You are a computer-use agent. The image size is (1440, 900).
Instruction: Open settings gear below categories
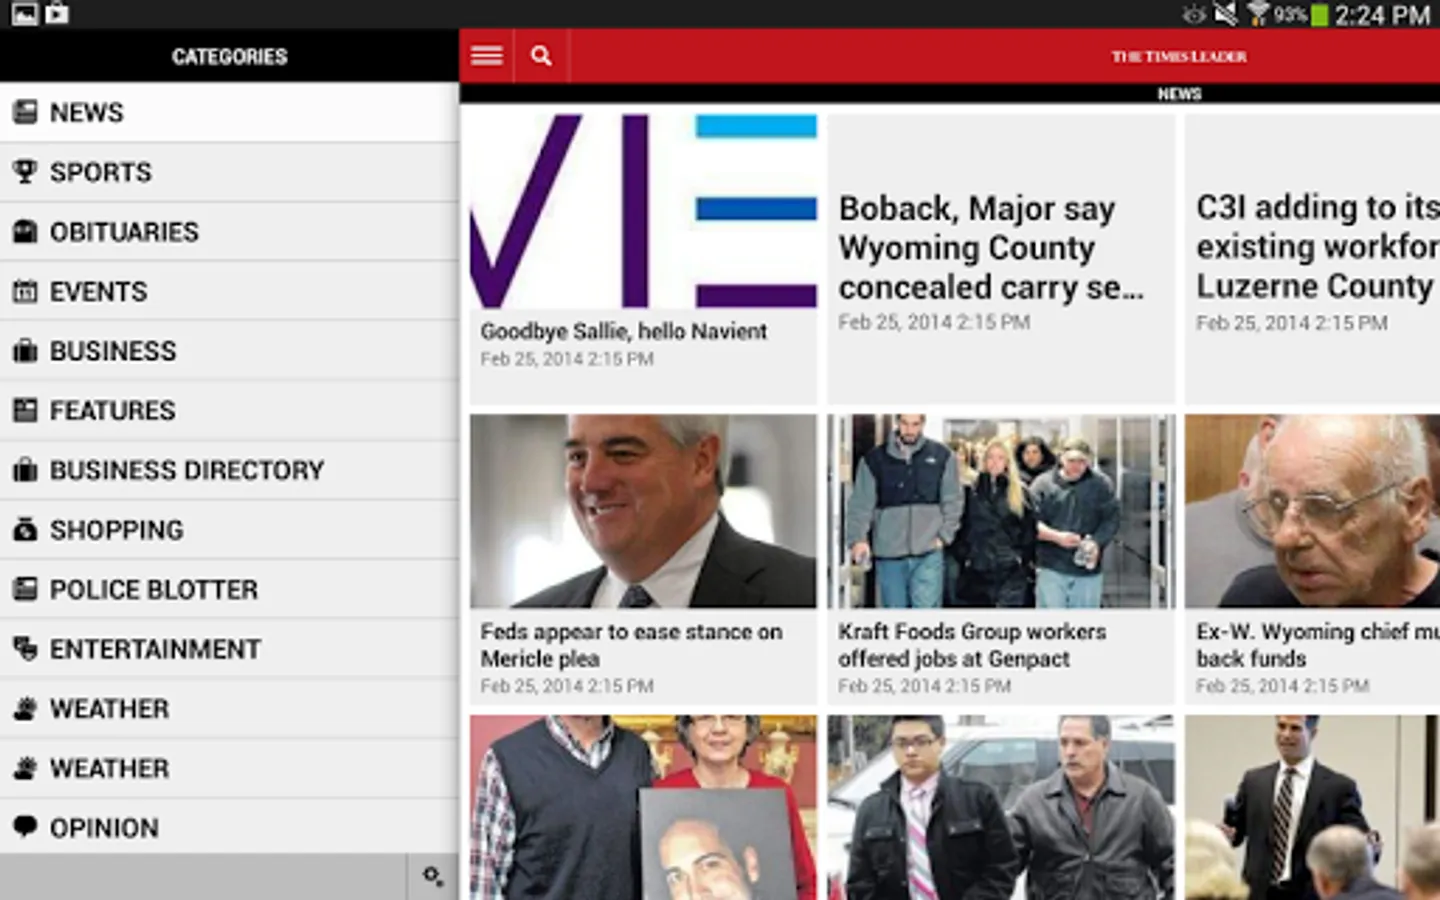(x=432, y=876)
